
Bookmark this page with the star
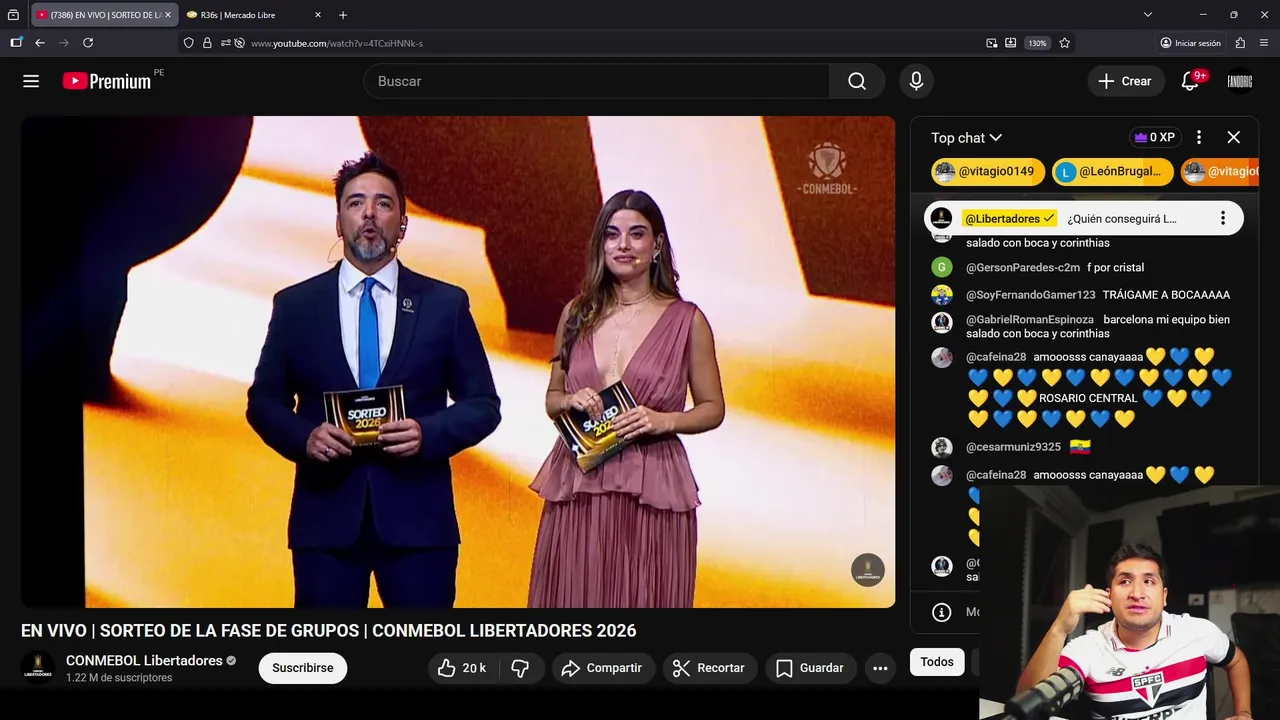1065,43
